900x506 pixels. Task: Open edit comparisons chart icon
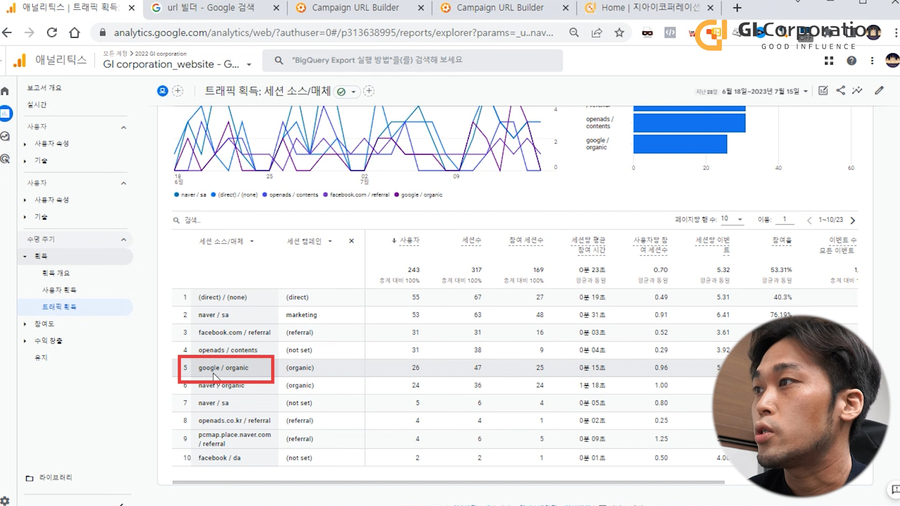823,91
